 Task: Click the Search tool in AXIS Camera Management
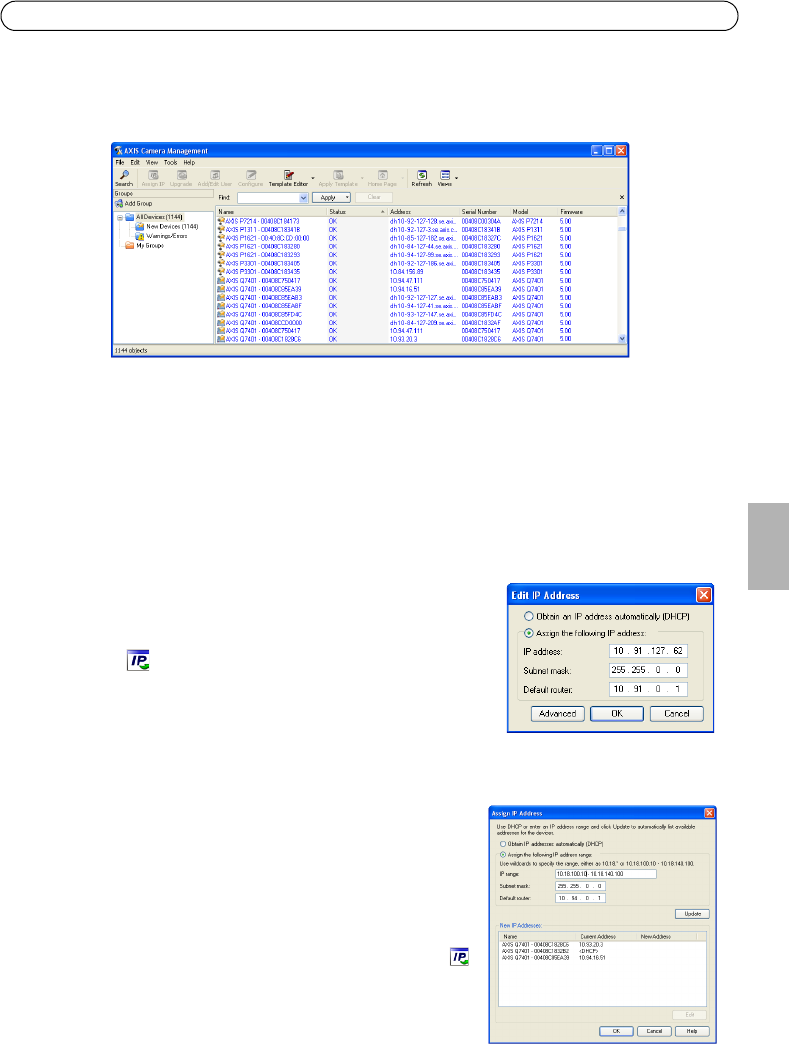124,178
